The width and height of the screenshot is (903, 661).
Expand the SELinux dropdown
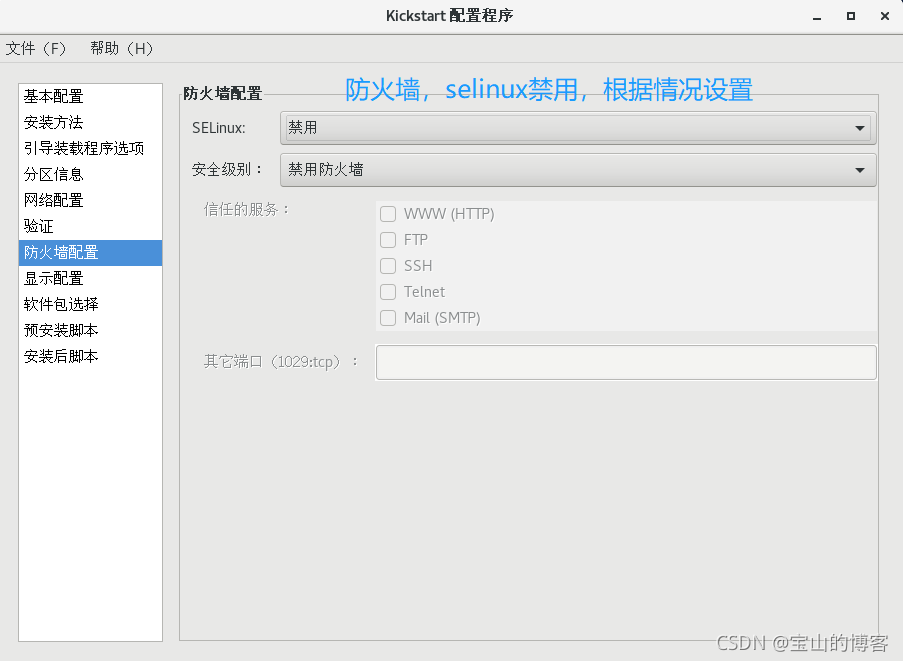(576, 128)
